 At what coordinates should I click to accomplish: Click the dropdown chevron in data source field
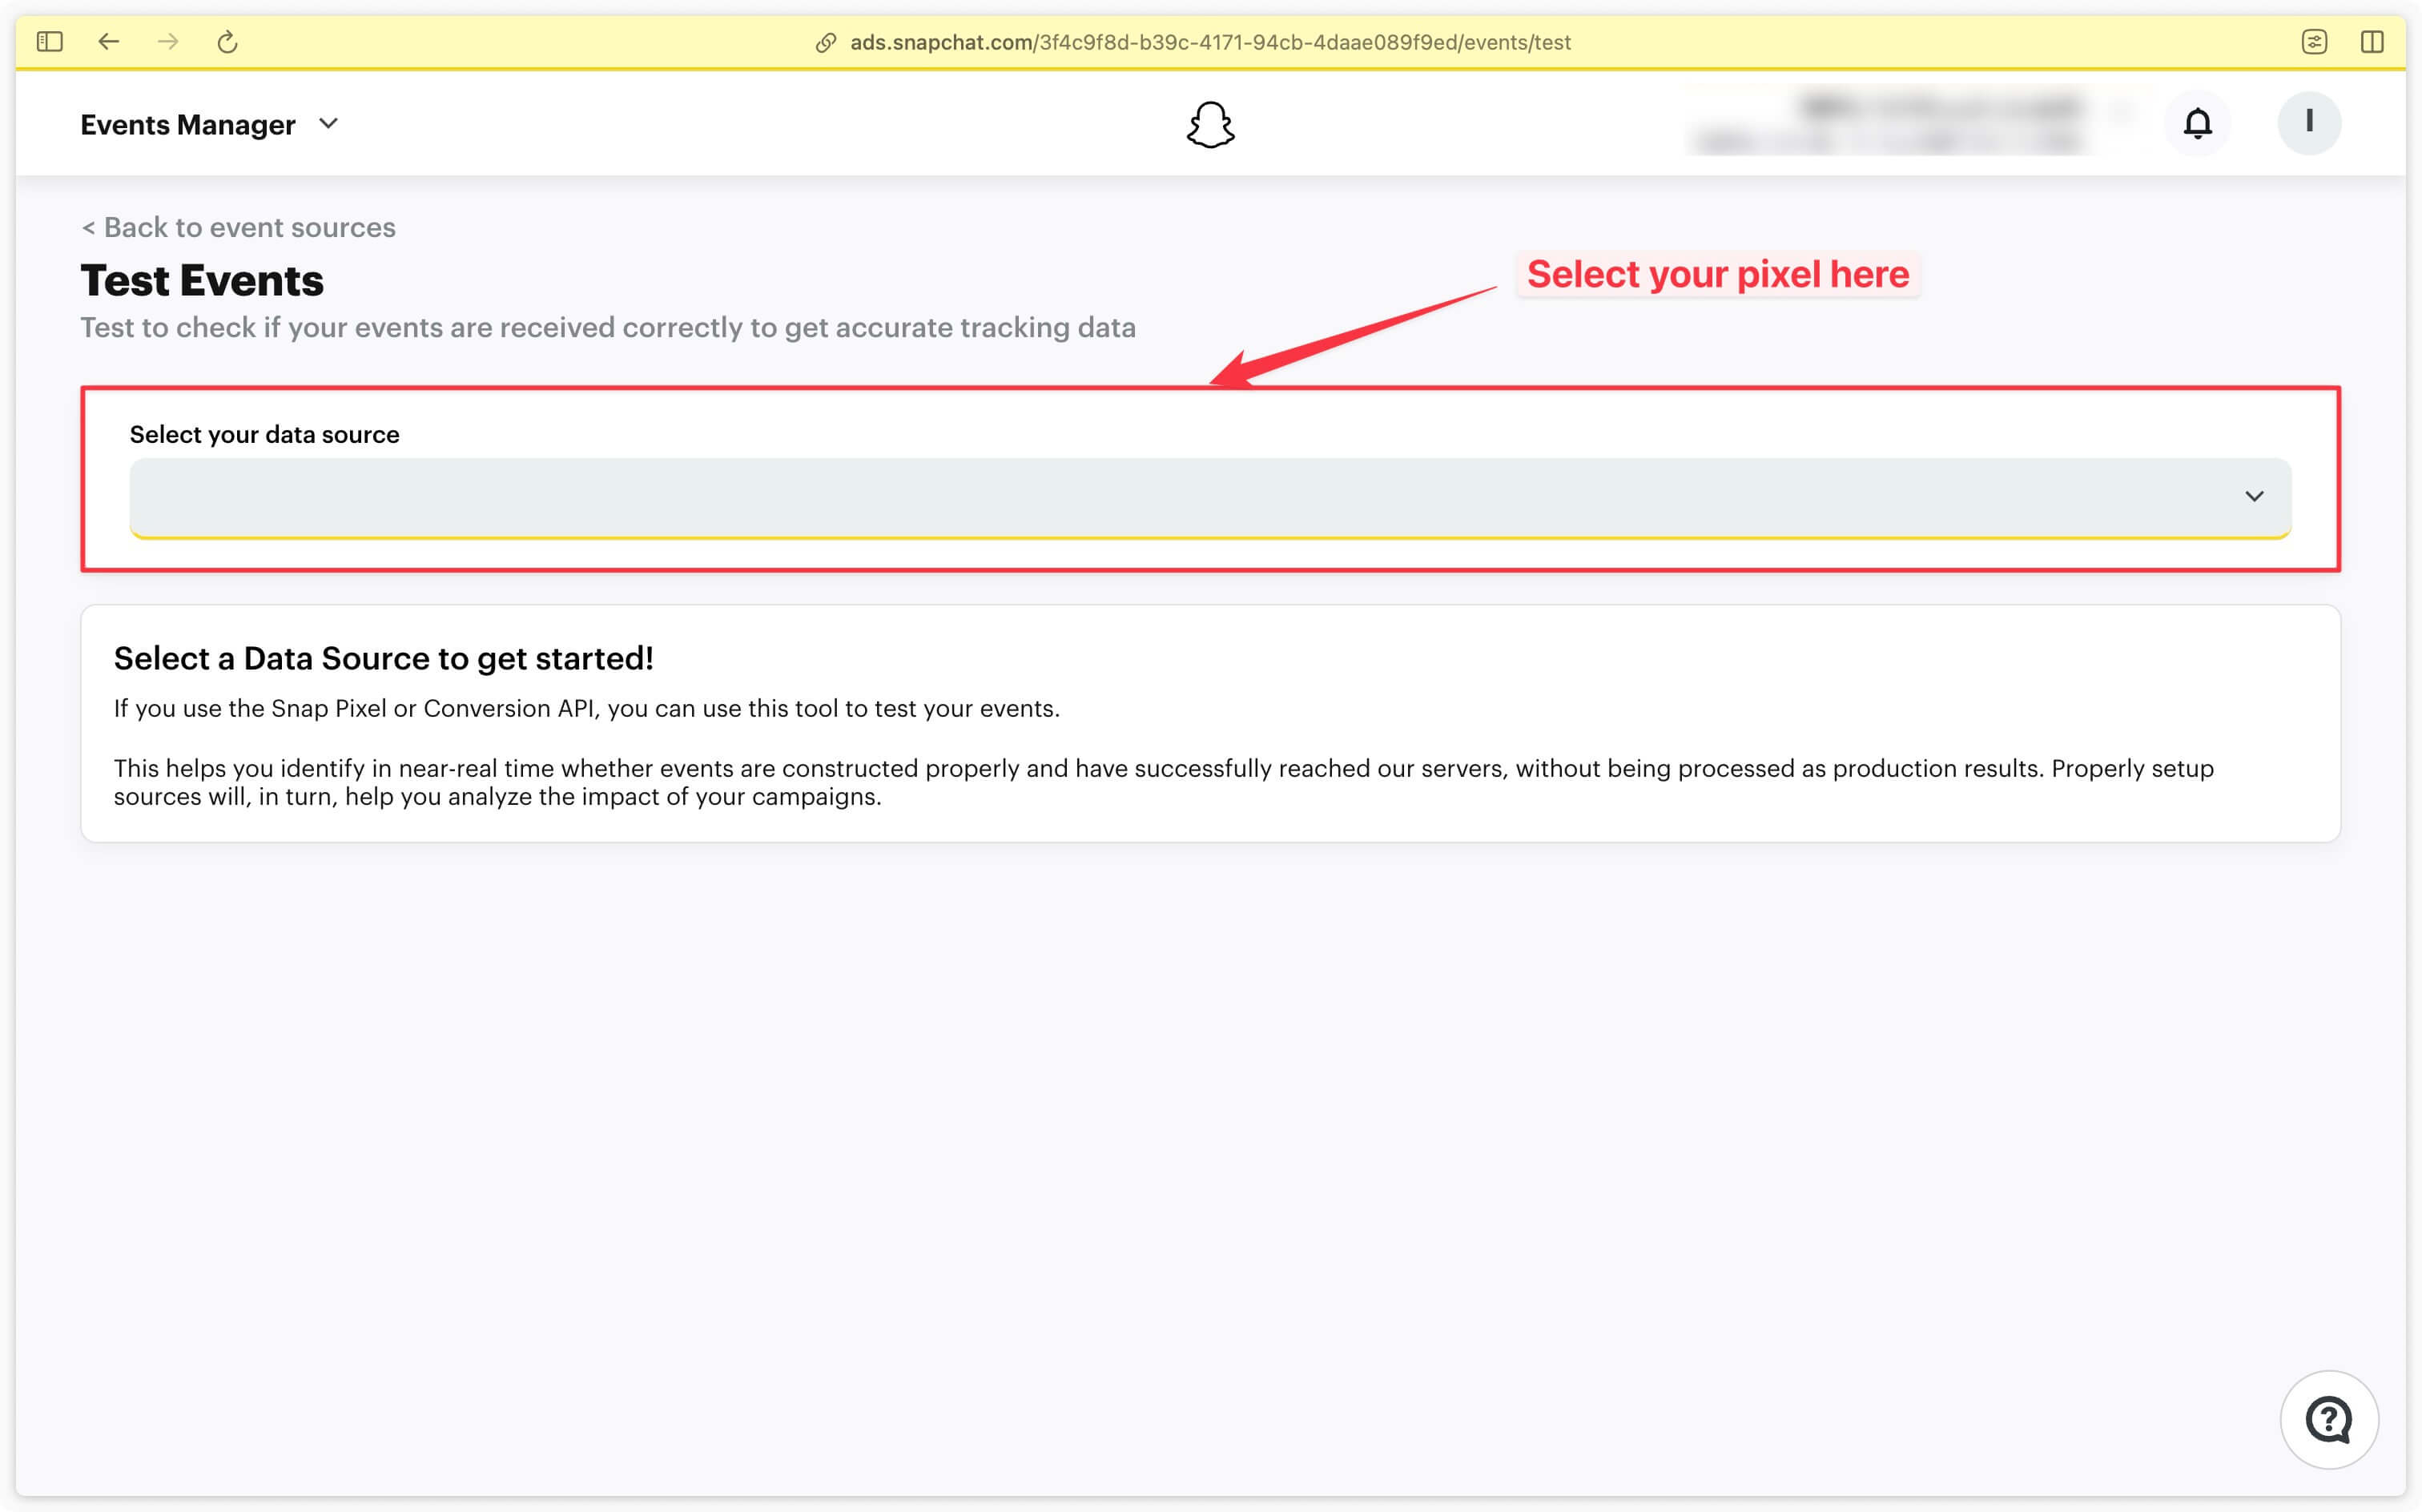(x=2253, y=497)
